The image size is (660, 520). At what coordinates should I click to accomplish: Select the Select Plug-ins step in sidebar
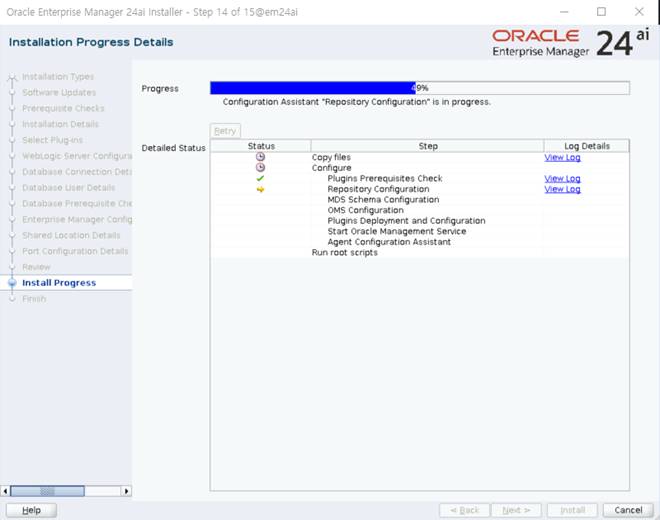point(52,140)
